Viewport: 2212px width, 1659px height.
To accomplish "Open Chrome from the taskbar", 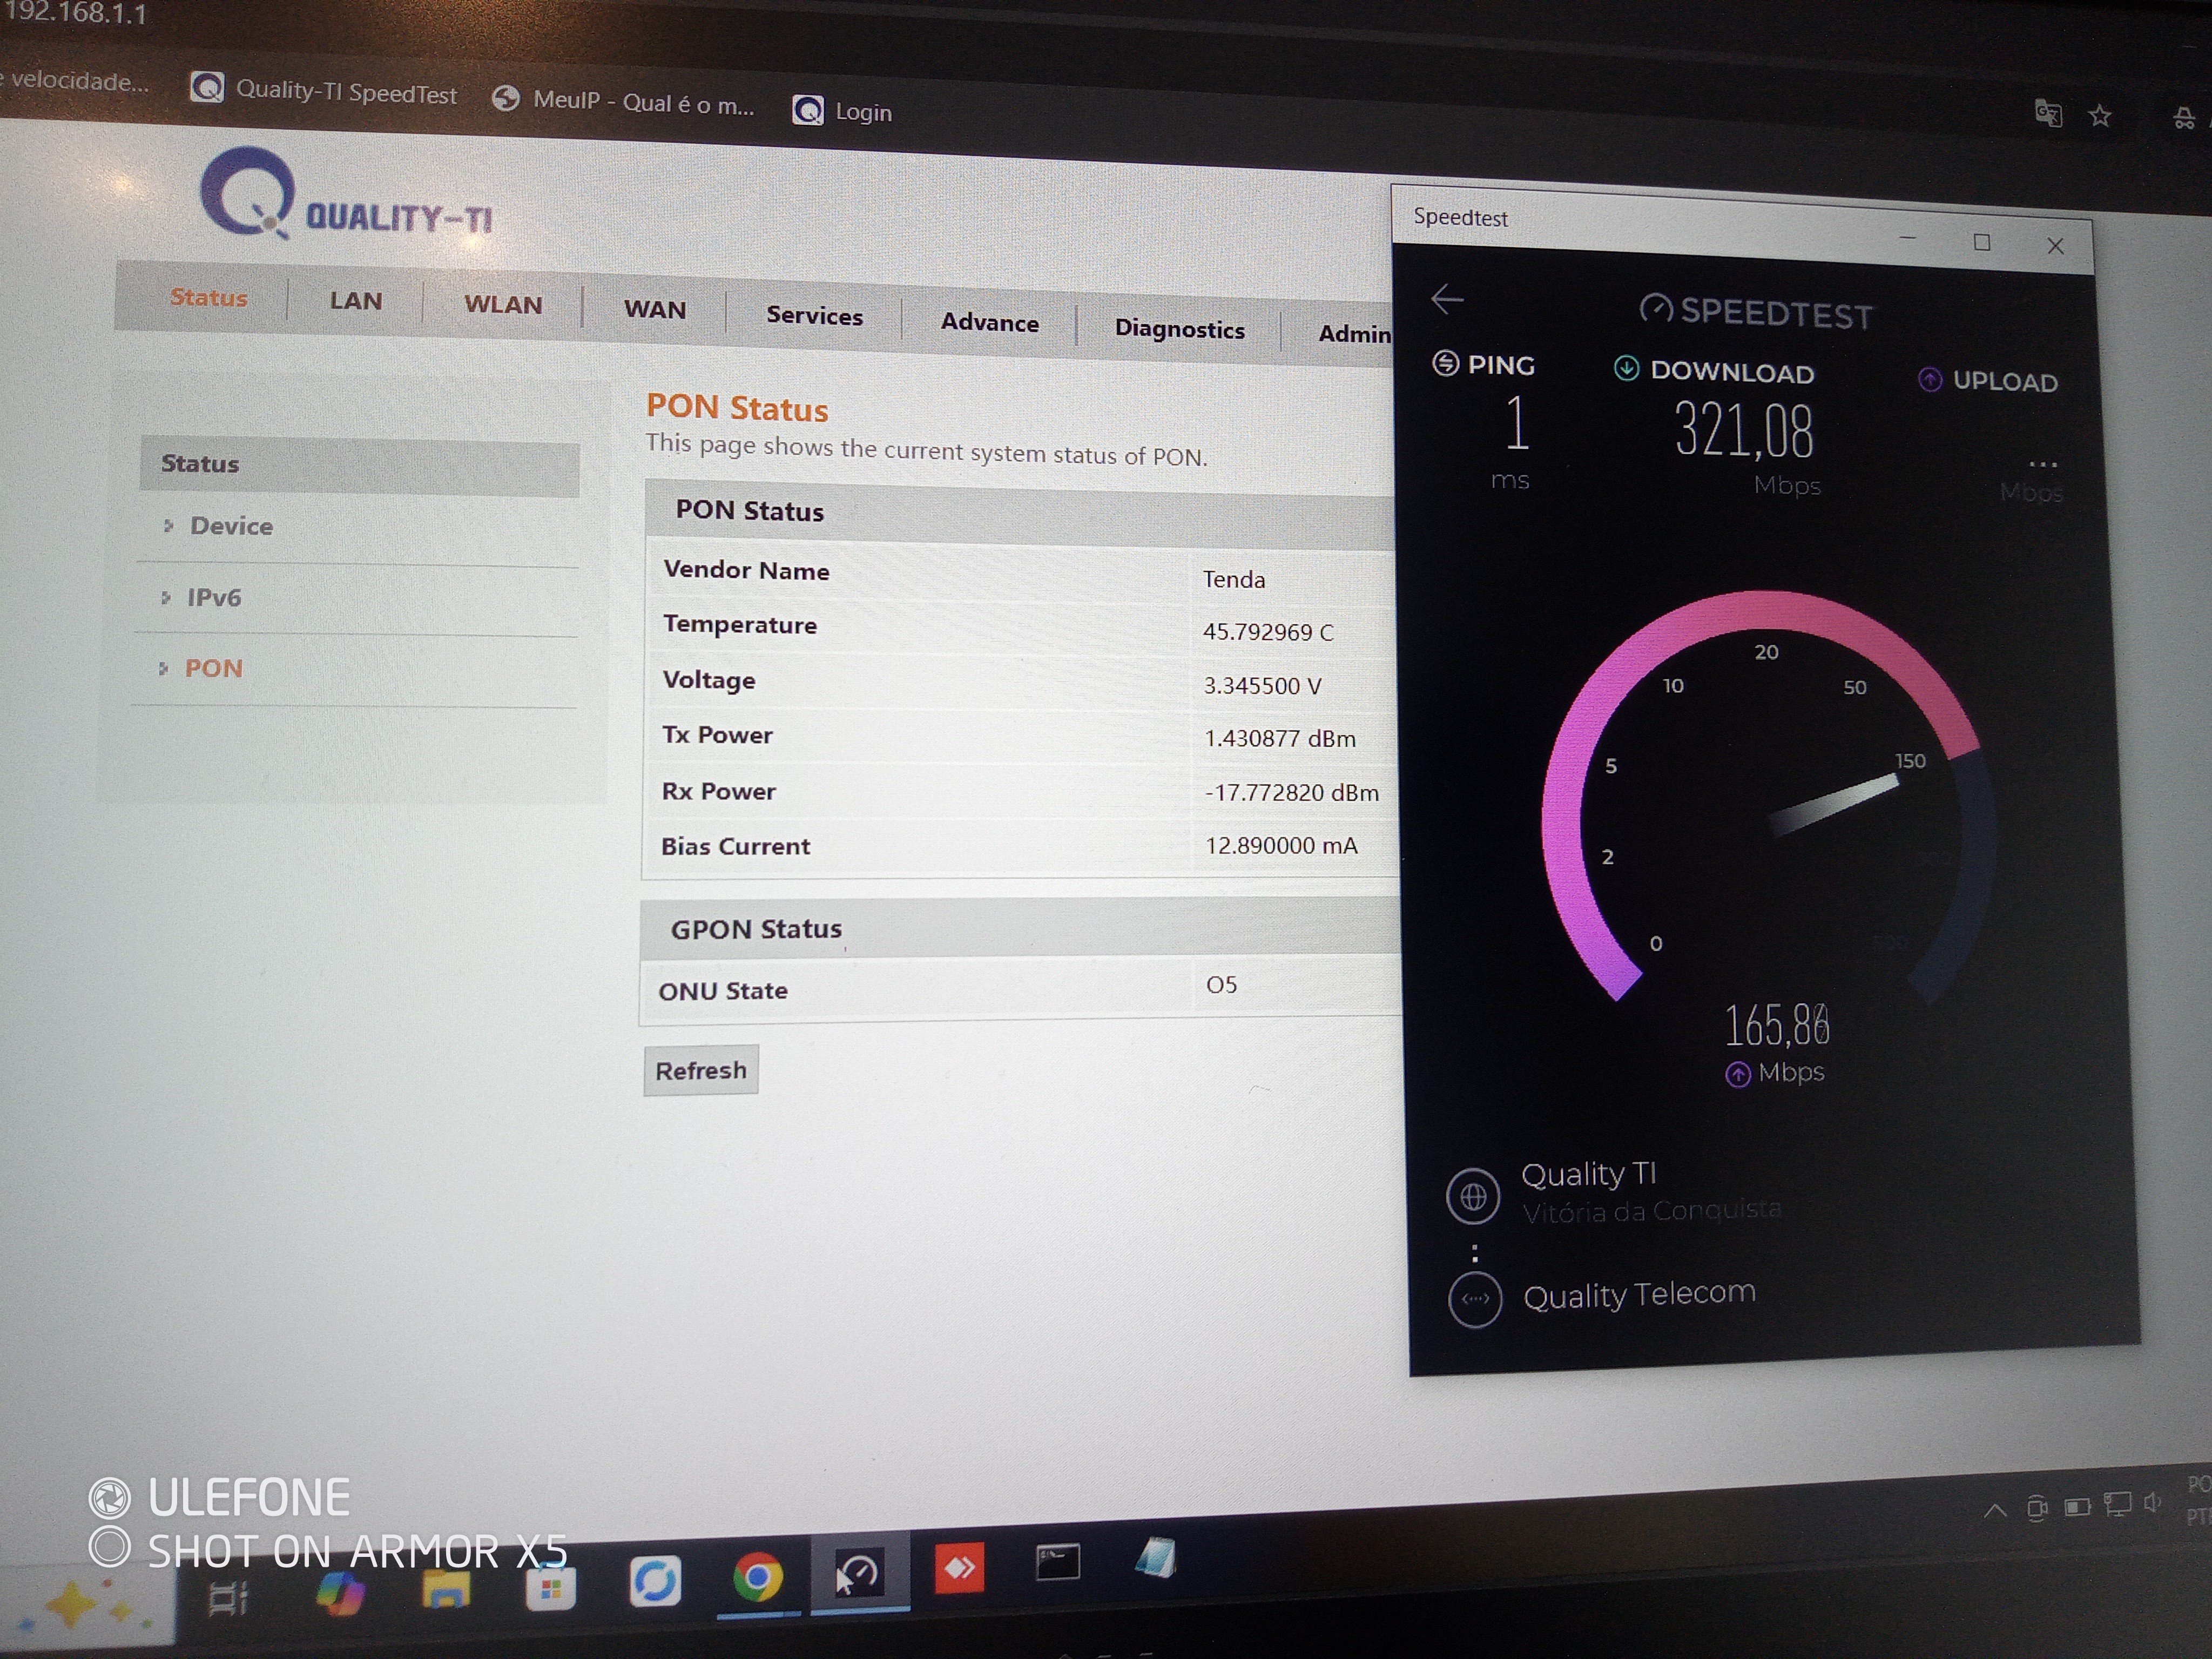I will [757, 1578].
